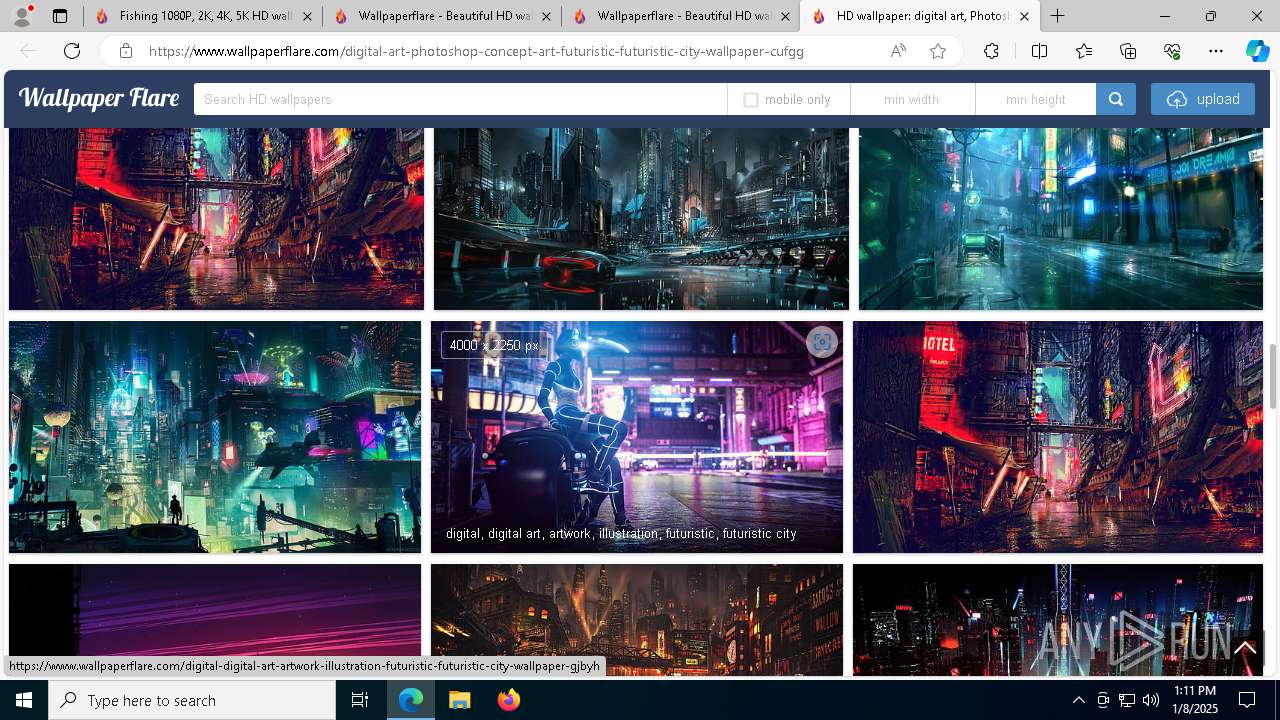Switch to second Wallpaperflare tab
The height and width of the screenshot is (720, 1280).
point(442,16)
